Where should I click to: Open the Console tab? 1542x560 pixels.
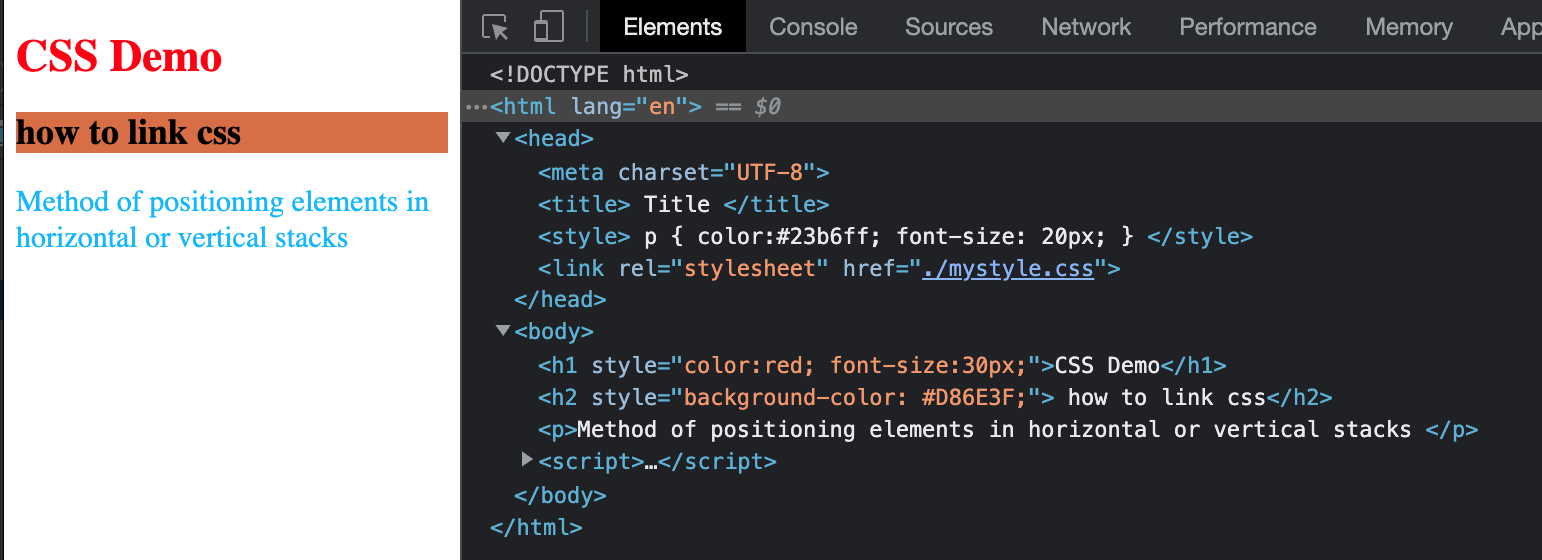[813, 27]
